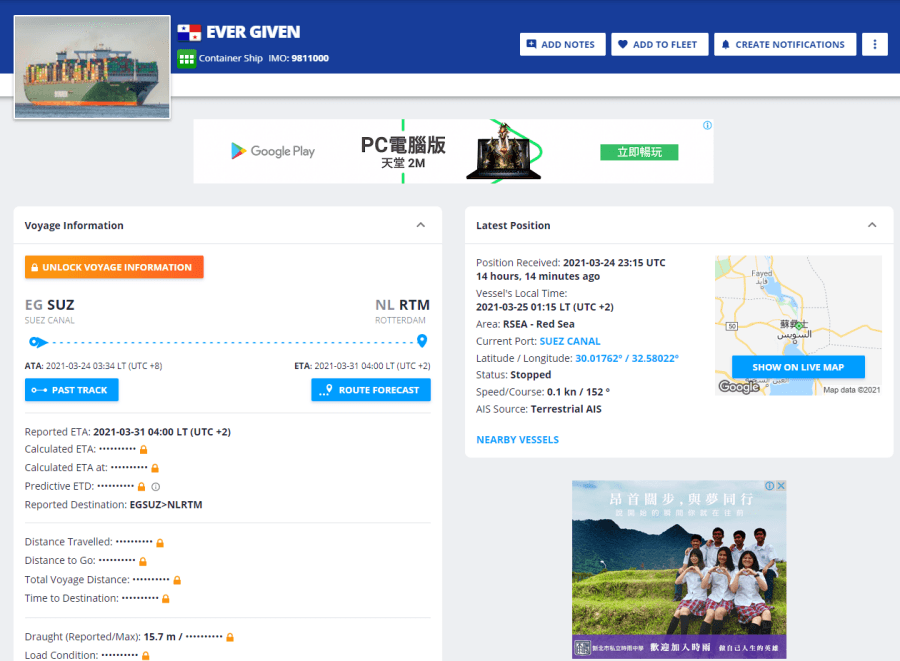Click Position Received timestamp text
Screen dimensions: 900x661
(614, 263)
